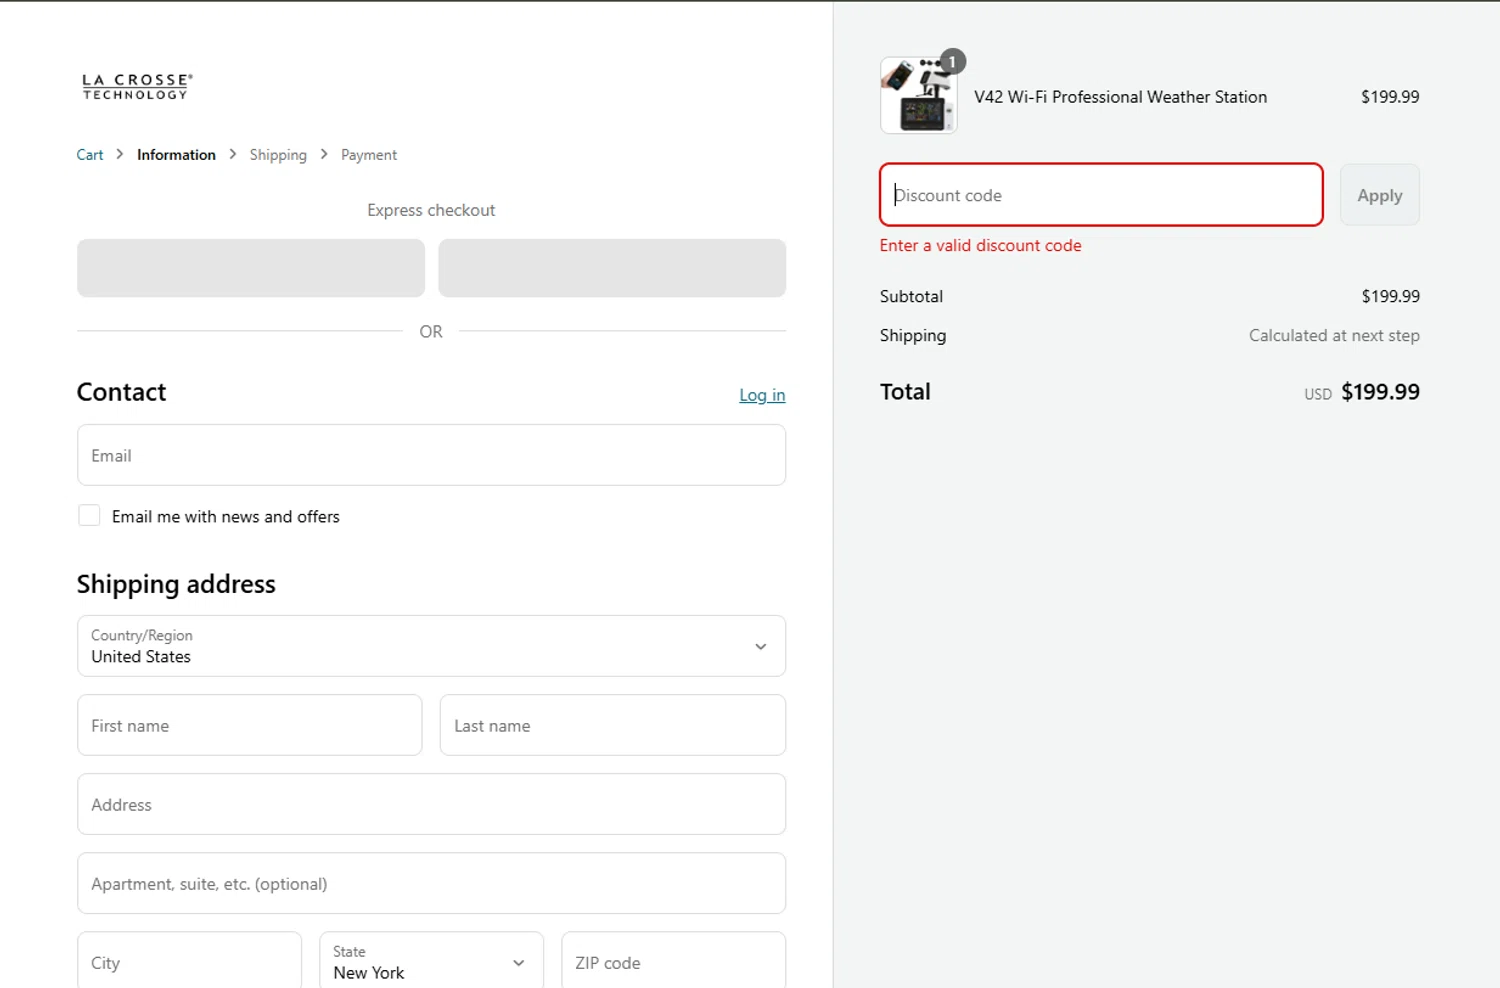Click the weather station product thumbnail
The width and height of the screenshot is (1500, 988).
pyautogui.click(x=918, y=97)
